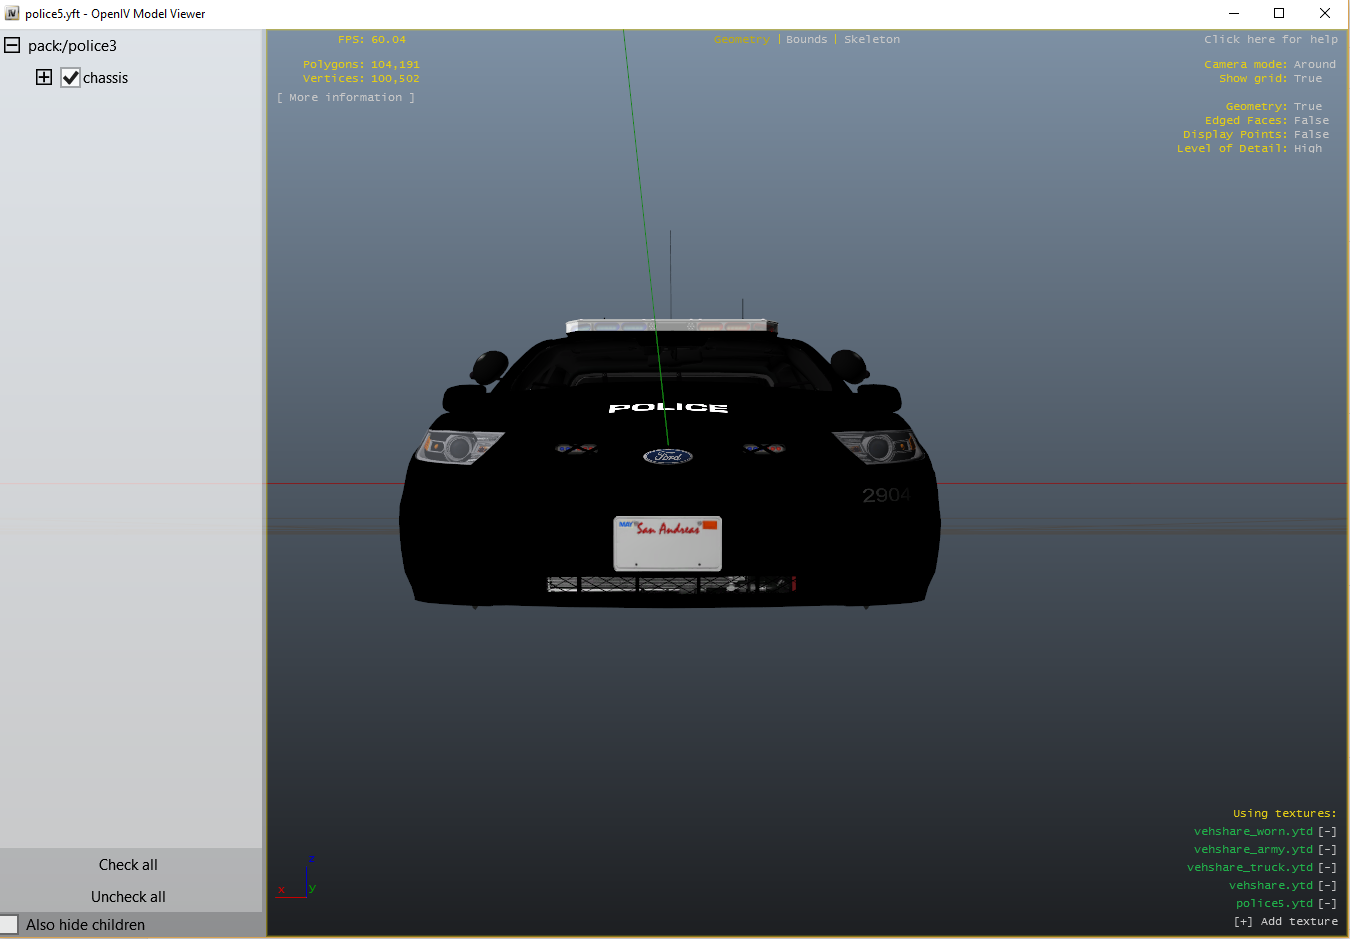Add a new texture with [+]

pos(1243,922)
